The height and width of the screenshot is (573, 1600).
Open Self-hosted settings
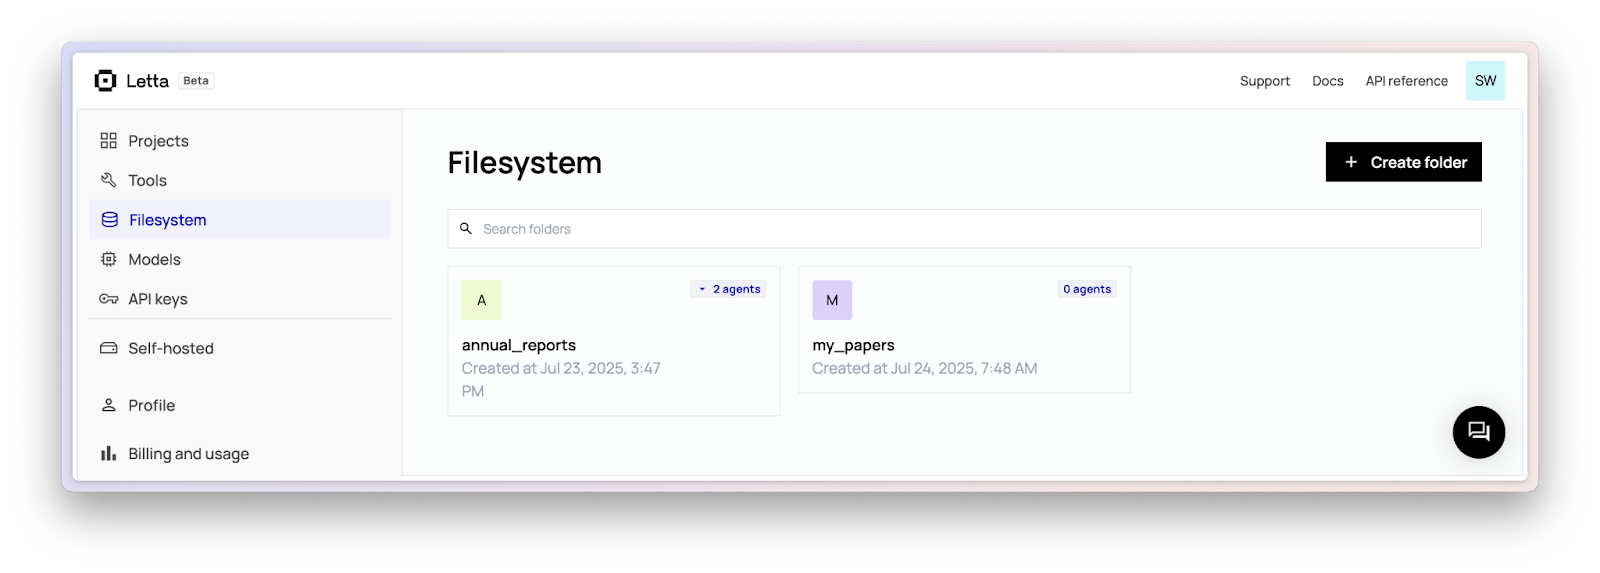[x=240, y=348]
